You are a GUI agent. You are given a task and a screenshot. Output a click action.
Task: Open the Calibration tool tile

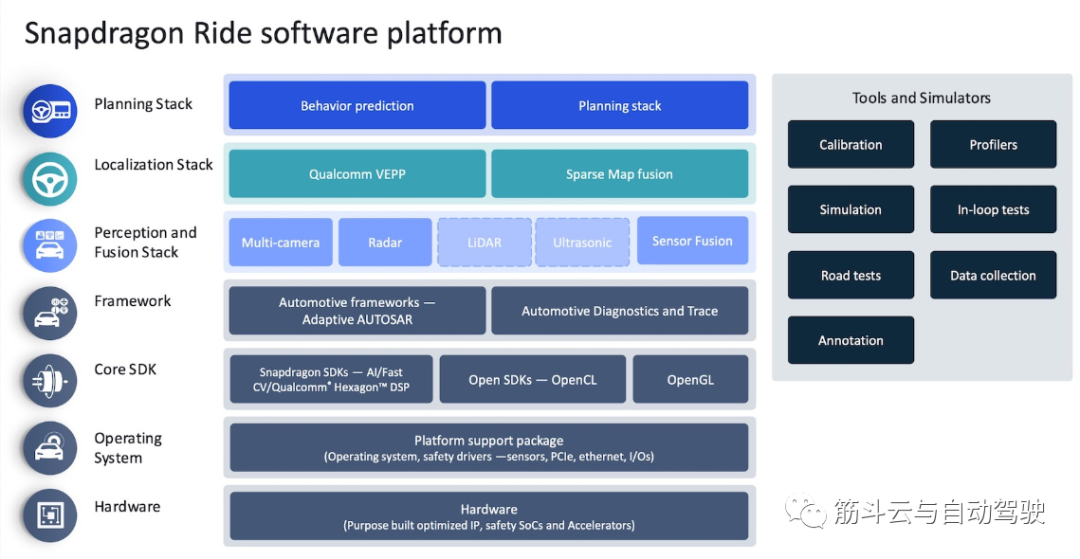click(x=851, y=145)
